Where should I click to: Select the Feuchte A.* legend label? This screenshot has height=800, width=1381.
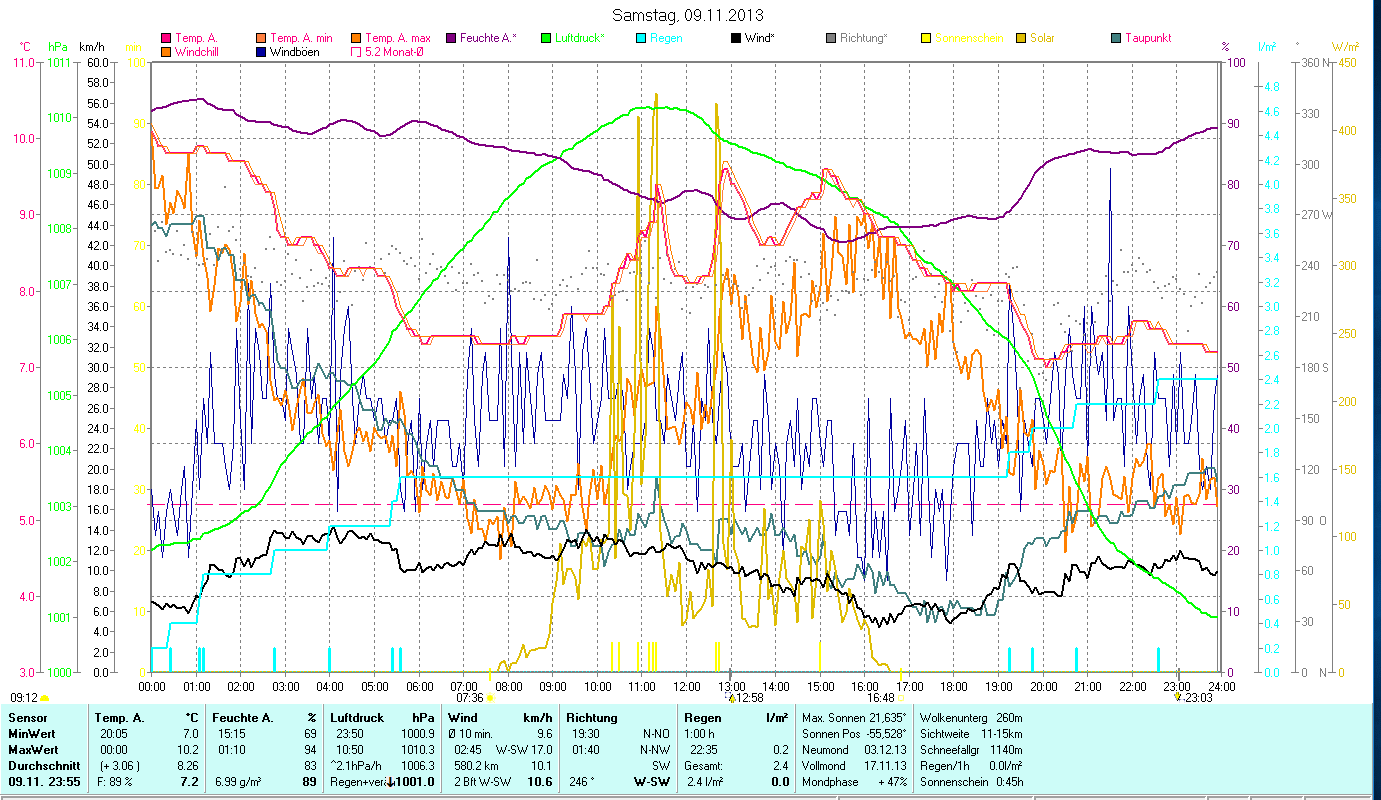pyautogui.click(x=489, y=38)
